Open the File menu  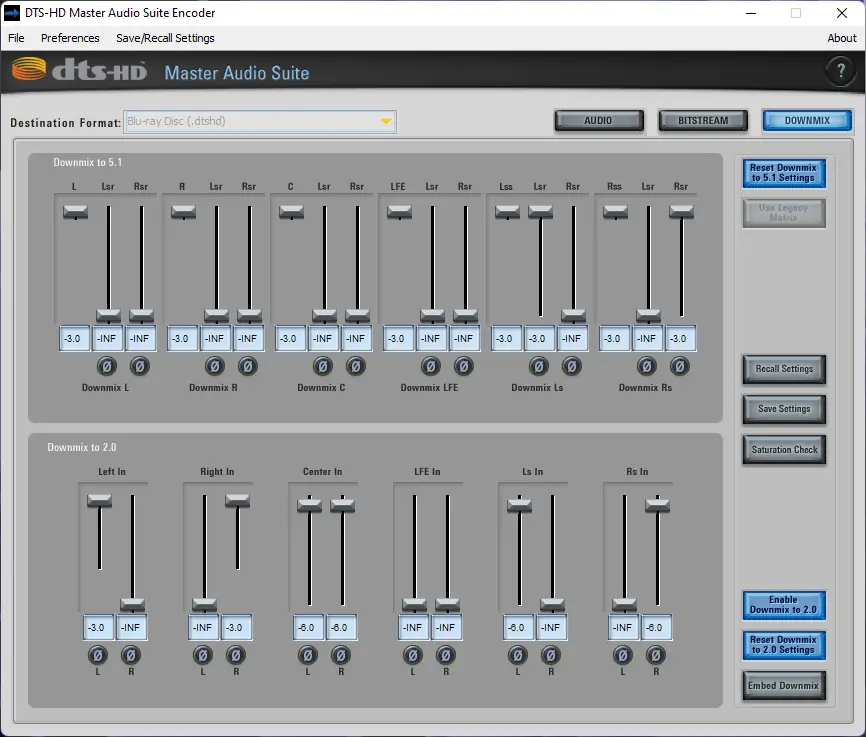pyautogui.click(x=16, y=38)
